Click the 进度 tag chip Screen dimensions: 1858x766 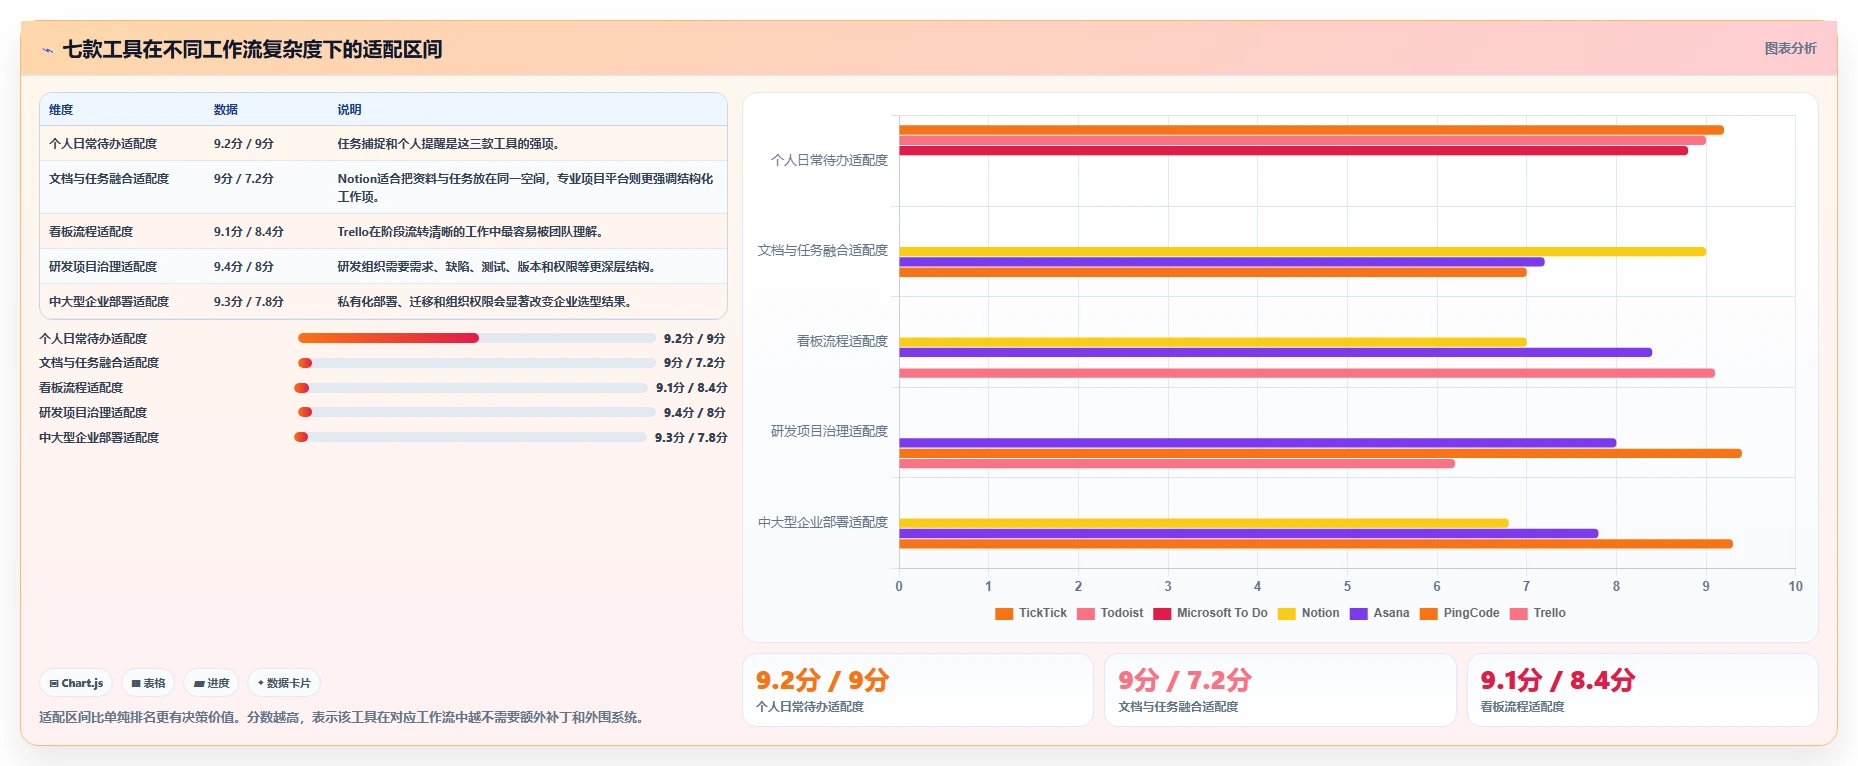[x=211, y=683]
